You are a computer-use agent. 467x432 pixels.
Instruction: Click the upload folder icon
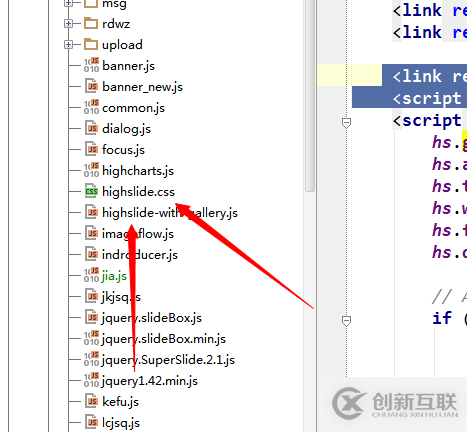click(x=91, y=44)
